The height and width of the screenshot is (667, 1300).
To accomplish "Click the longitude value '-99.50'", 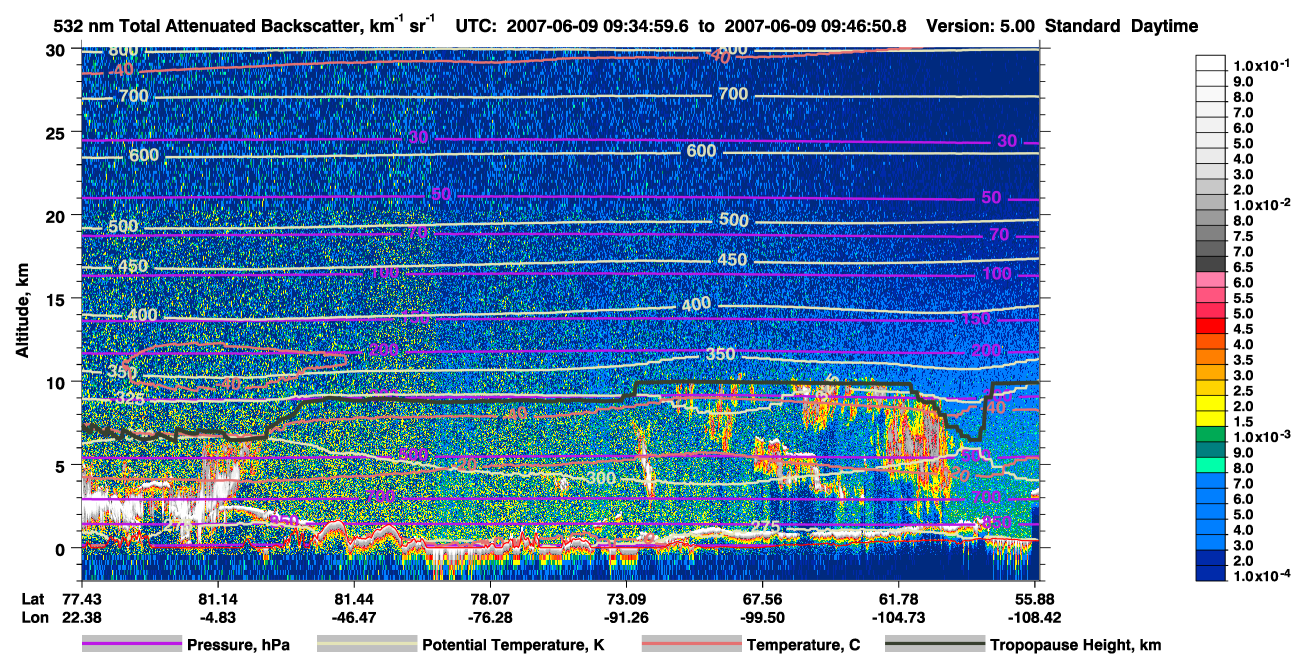I will [763, 617].
